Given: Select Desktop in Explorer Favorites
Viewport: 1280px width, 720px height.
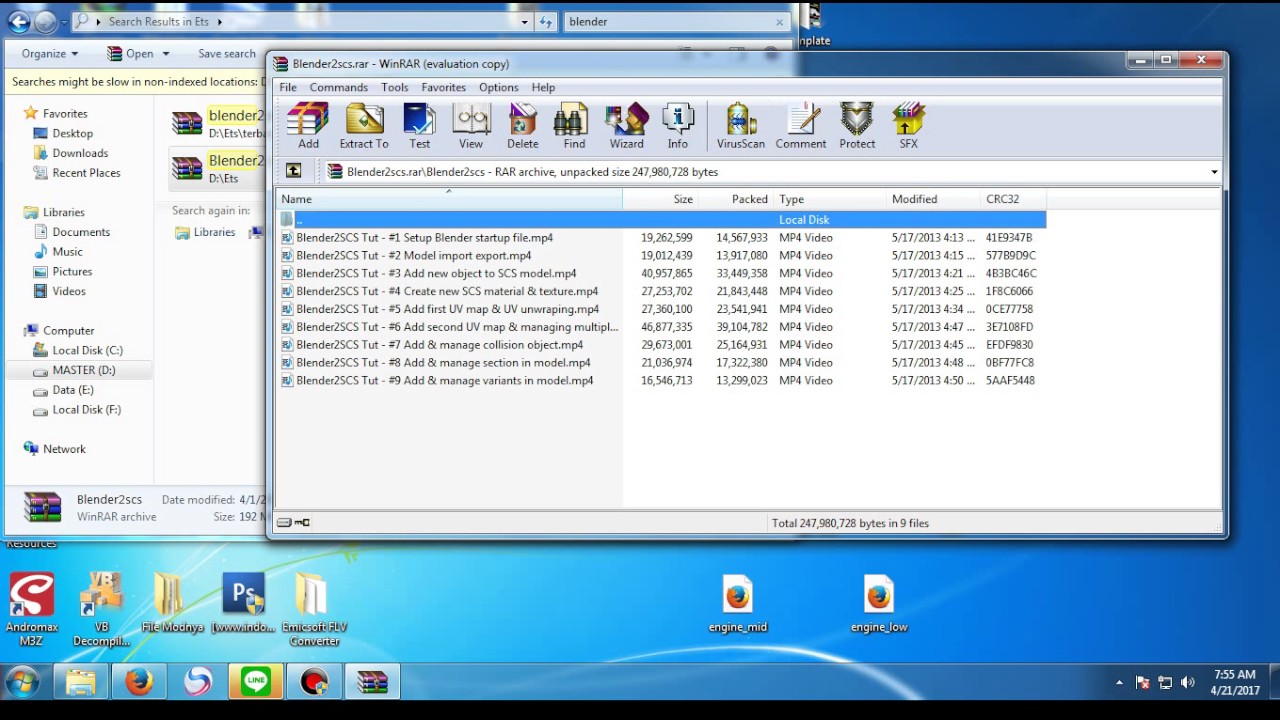Looking at the screenshot, I should pos(72,133).
